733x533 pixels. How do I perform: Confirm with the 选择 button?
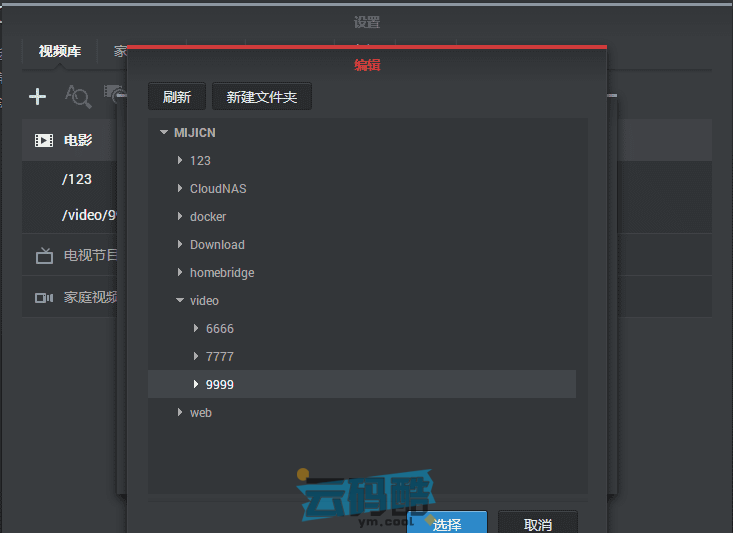pos(447,523)
